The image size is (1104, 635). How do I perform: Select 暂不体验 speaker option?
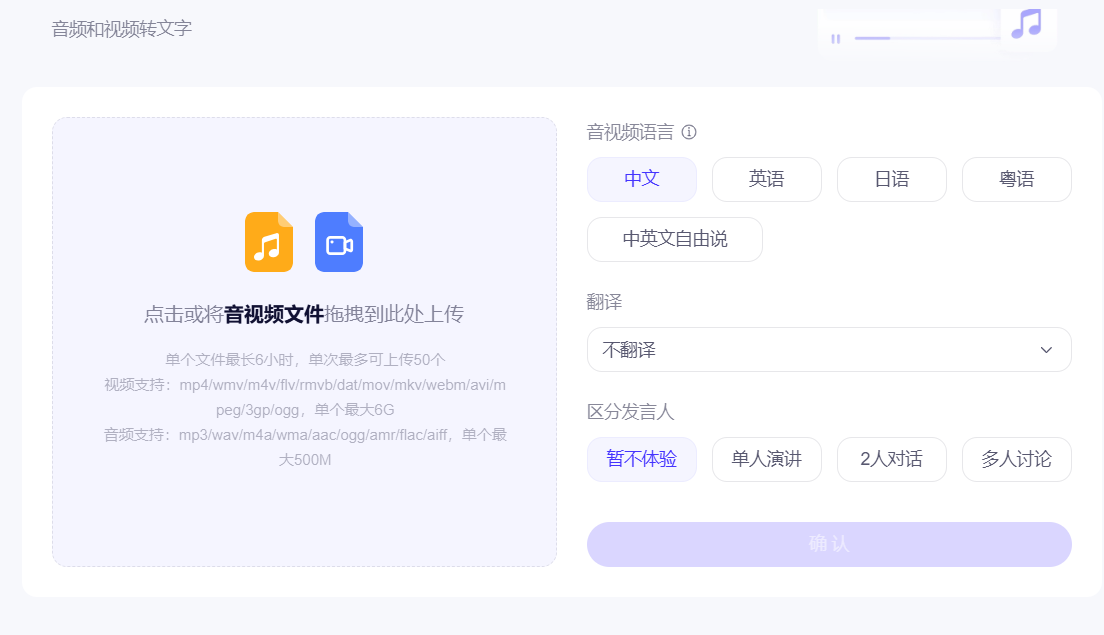[642, 459]
